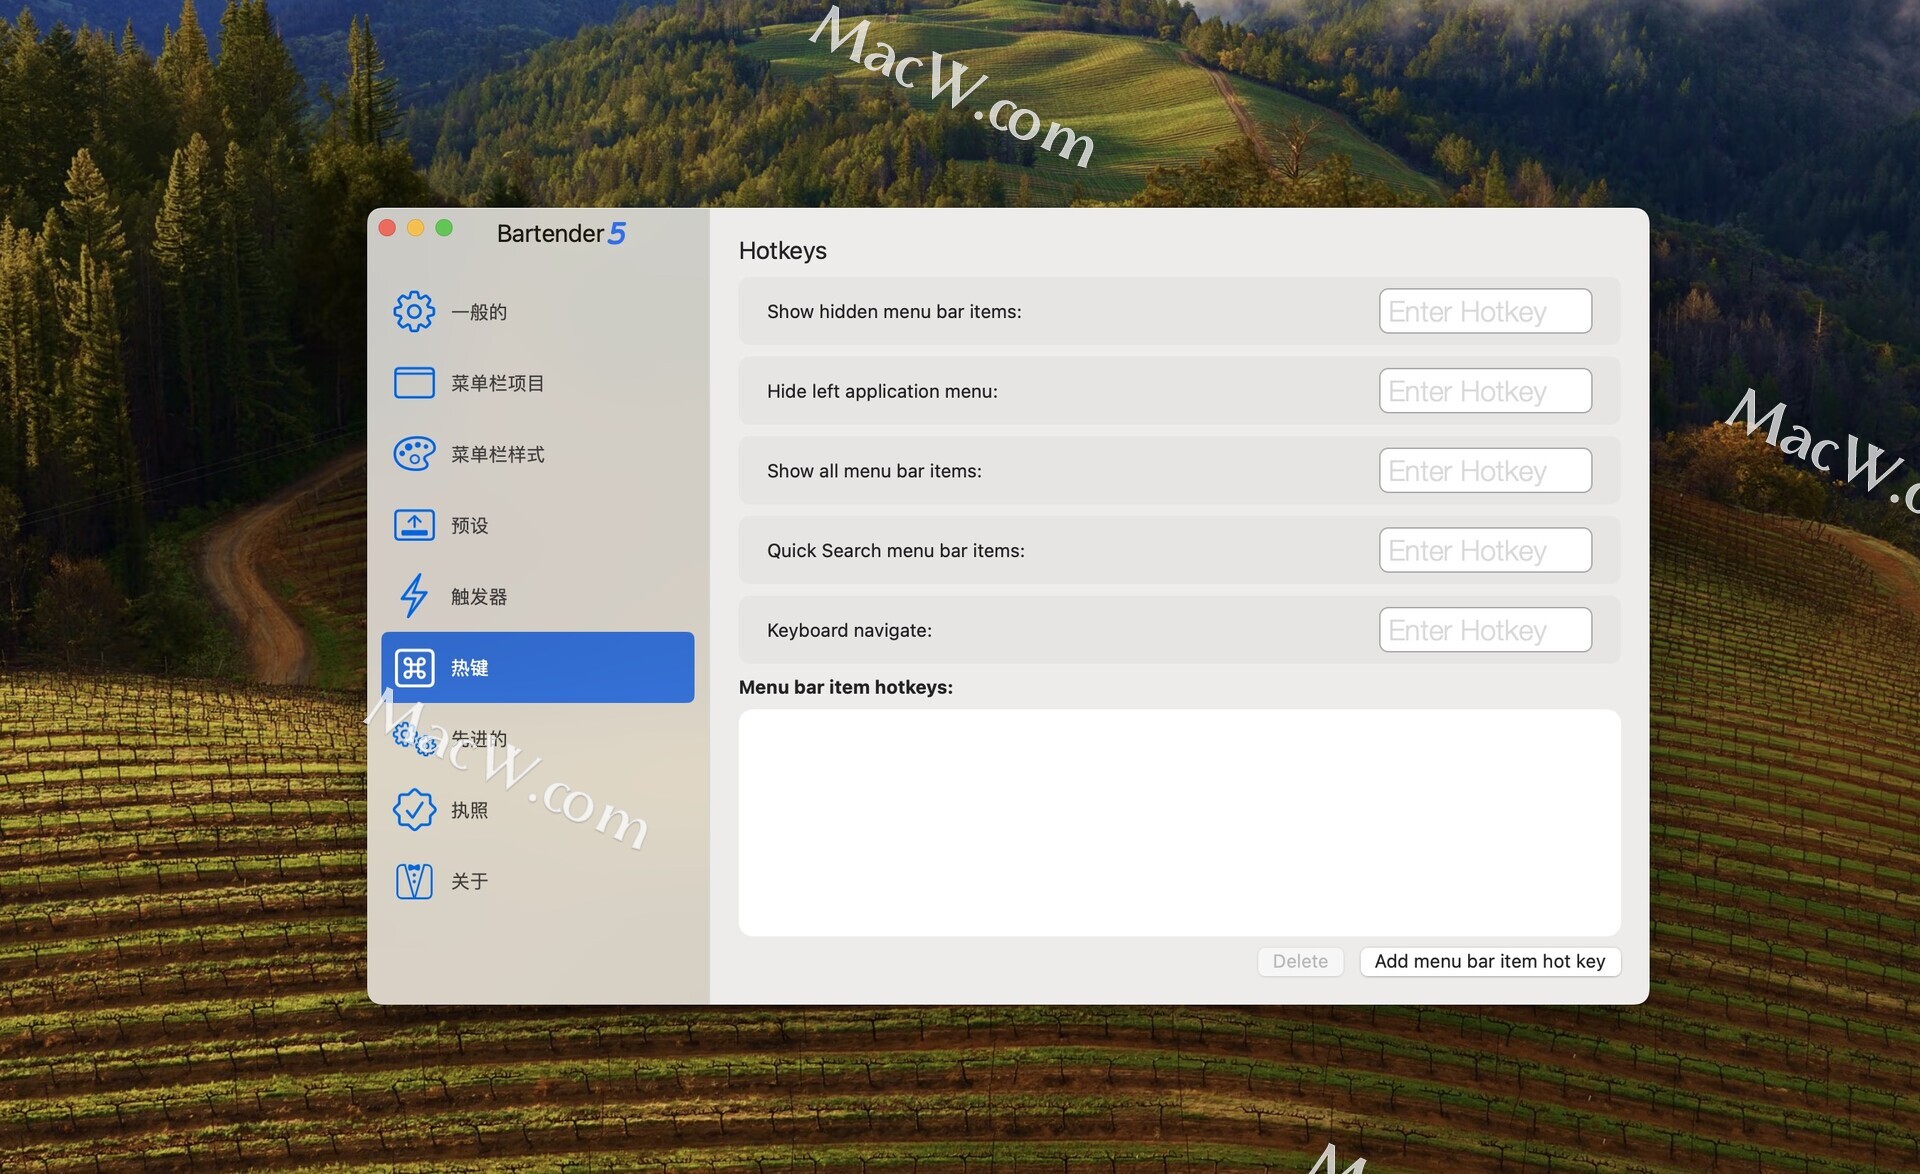
Task: Click Add menu bar item hot key button
Action: pos(1490,961)
